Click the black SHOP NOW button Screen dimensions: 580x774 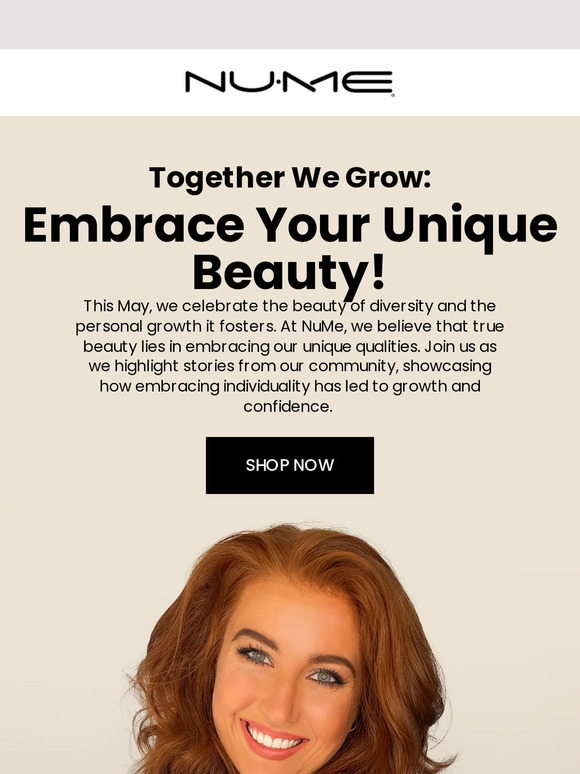tap(290, 465)
